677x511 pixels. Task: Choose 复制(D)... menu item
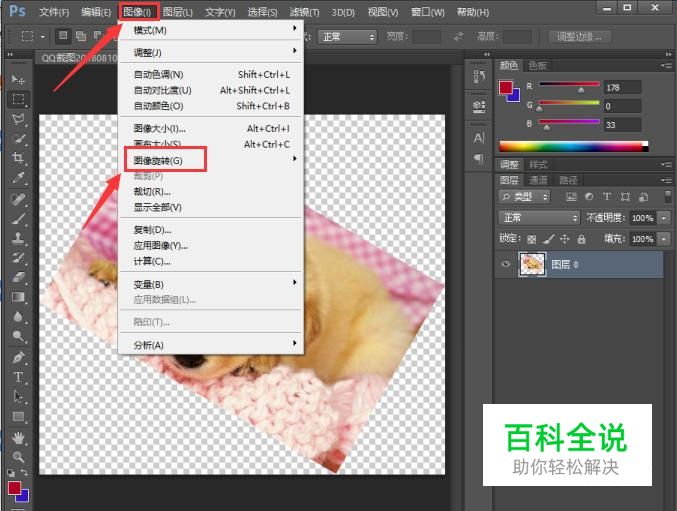tap(211, 230)
